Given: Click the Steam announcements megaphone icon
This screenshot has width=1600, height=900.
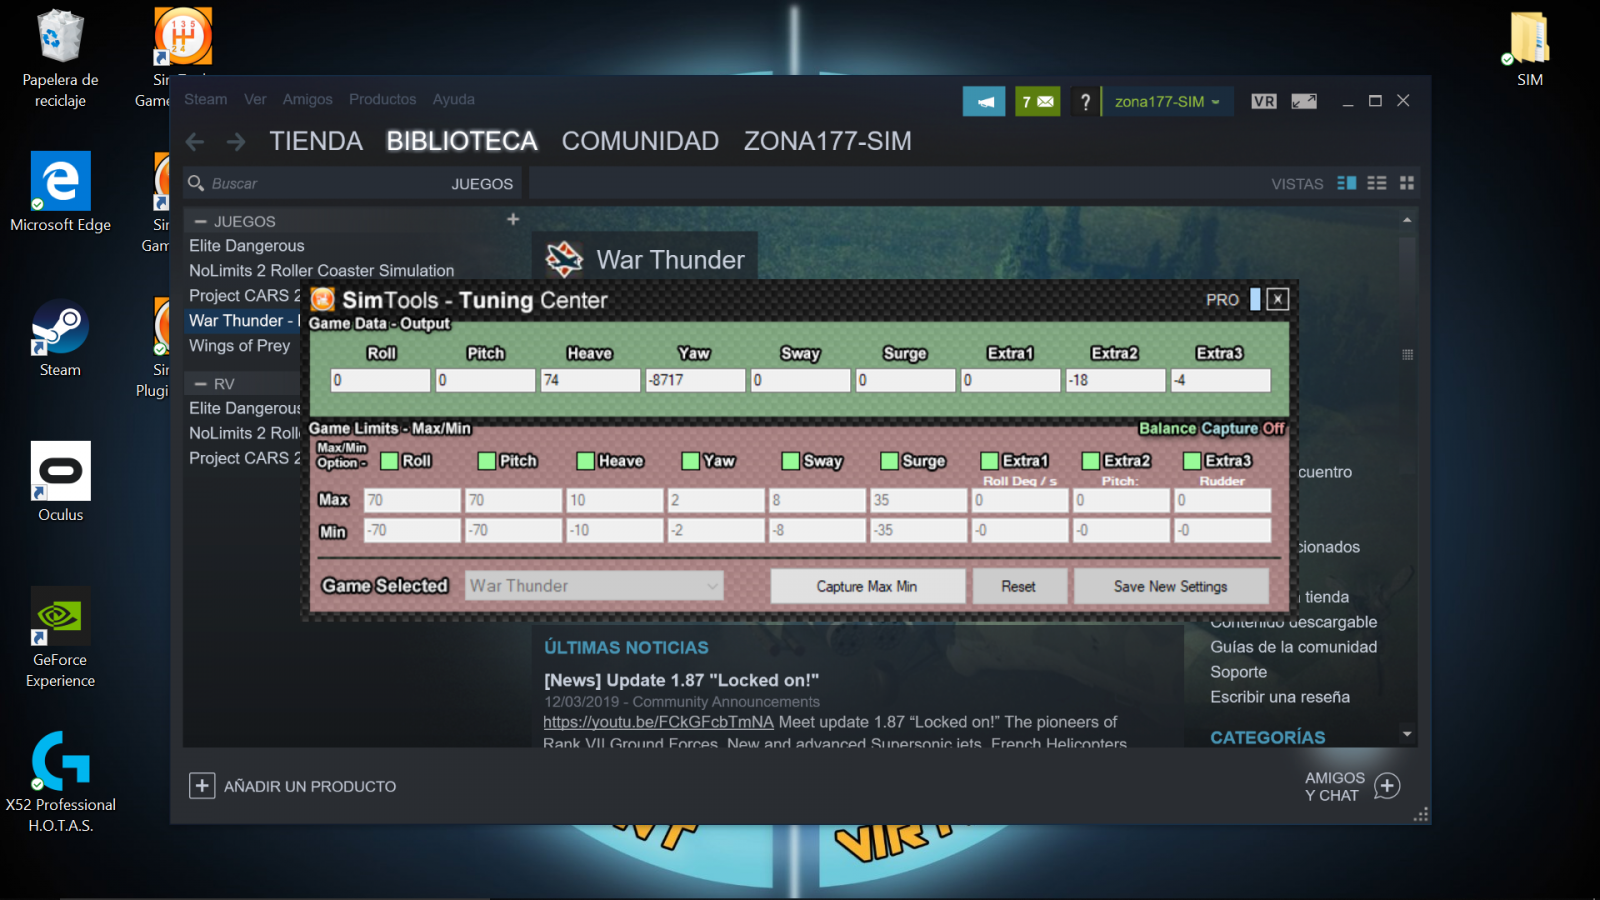Looking at the screenshot, I should [x=984, y=101].
